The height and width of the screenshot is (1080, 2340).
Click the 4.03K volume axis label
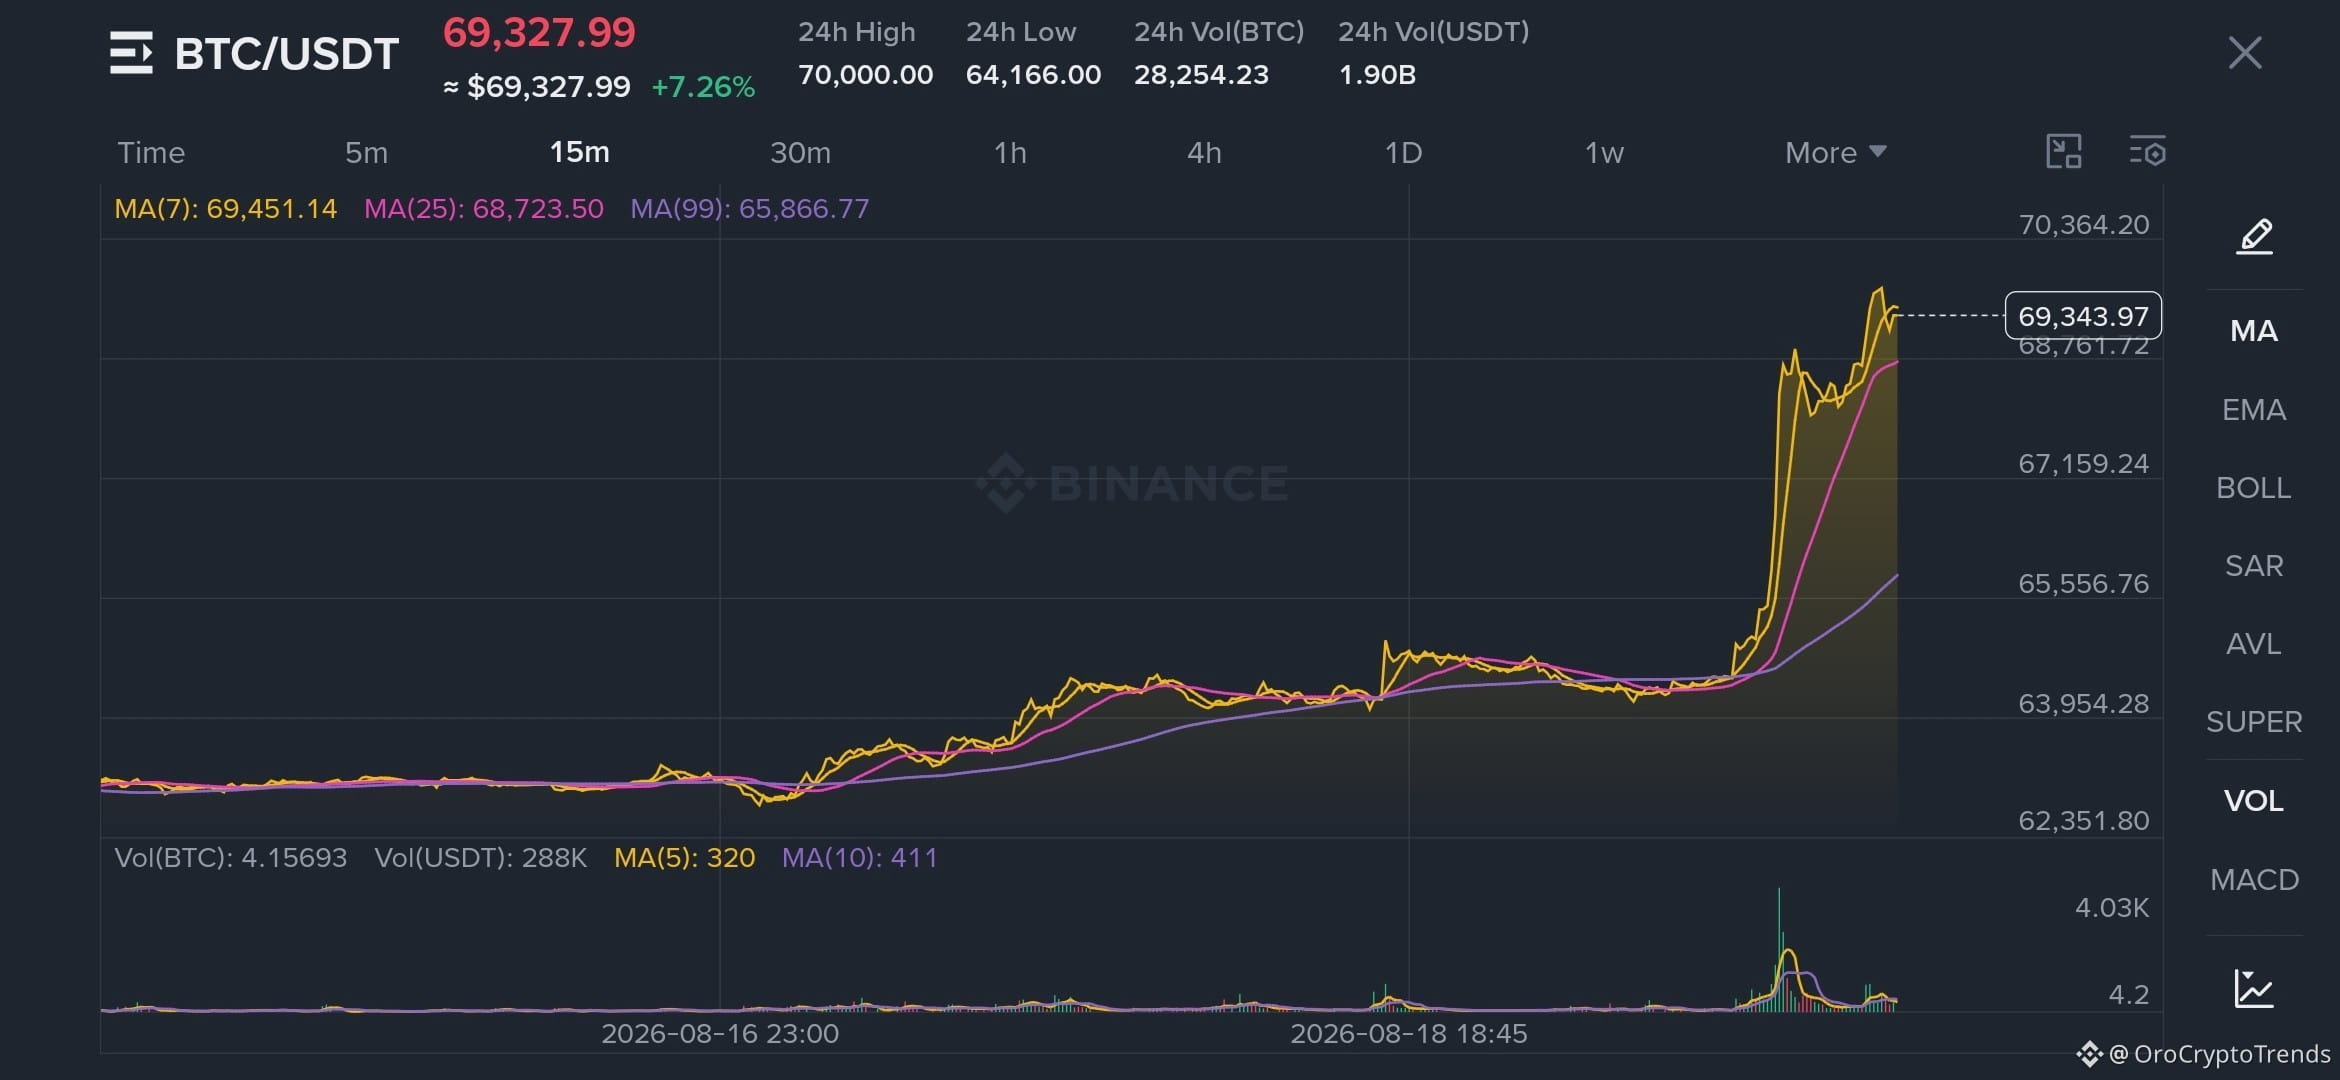click(2112, 908)
